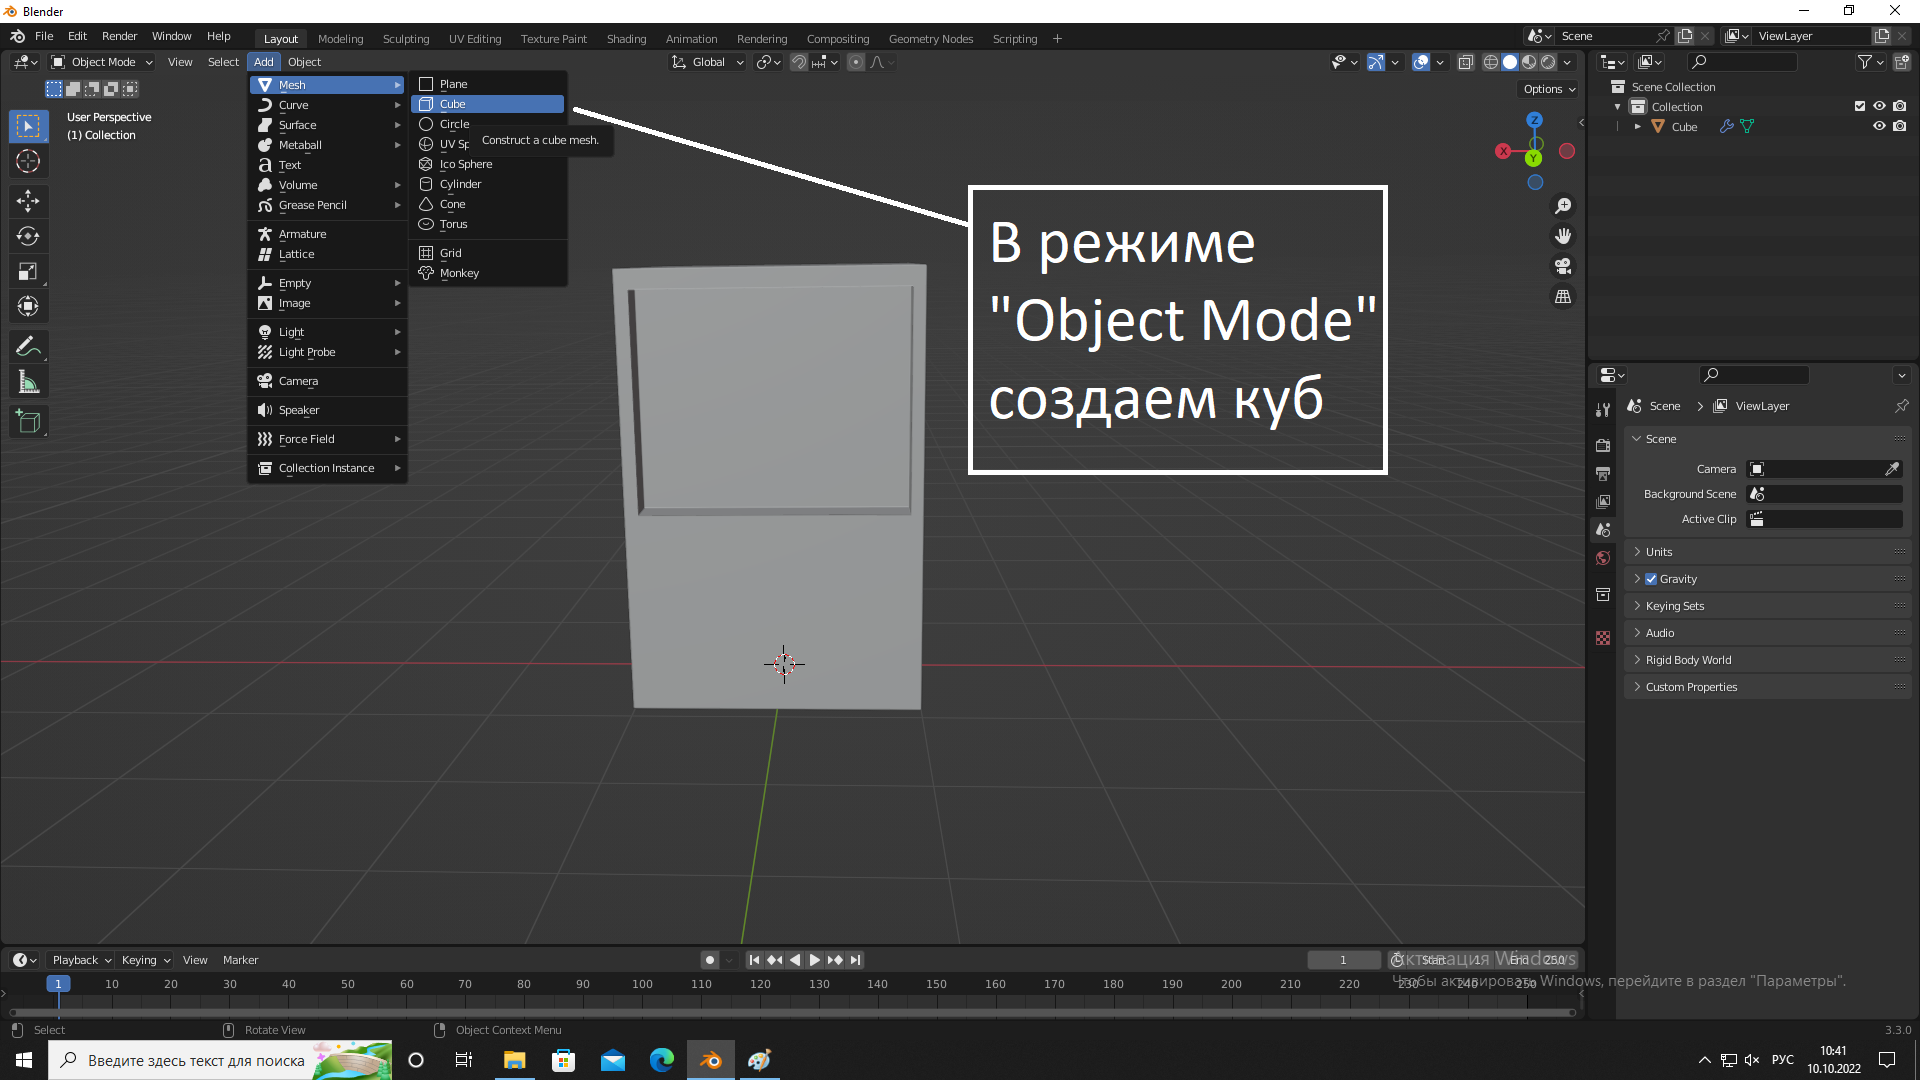Choose Monkey from the Mesh submenu
This screenshot has width=1920, height=1080.
(x=488, y=273)
